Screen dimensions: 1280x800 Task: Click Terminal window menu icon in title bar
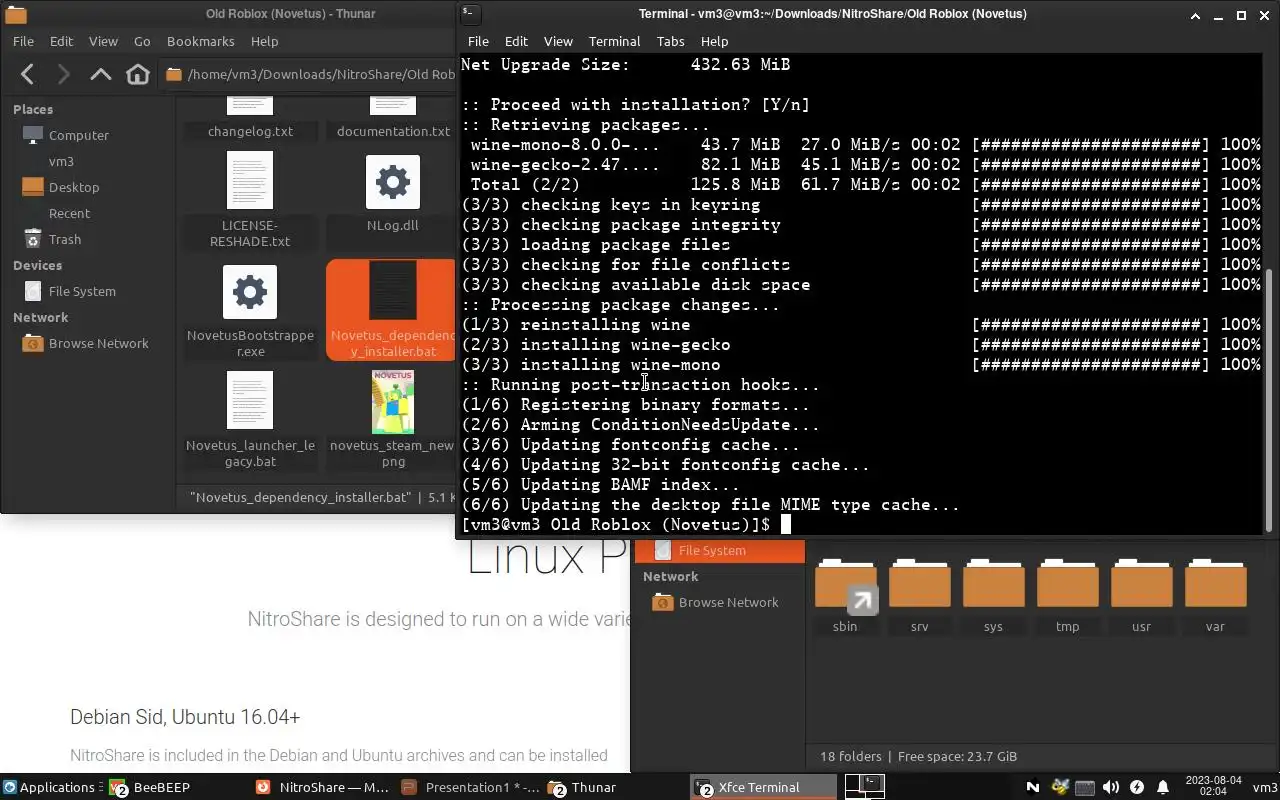[x=469, y=14]
